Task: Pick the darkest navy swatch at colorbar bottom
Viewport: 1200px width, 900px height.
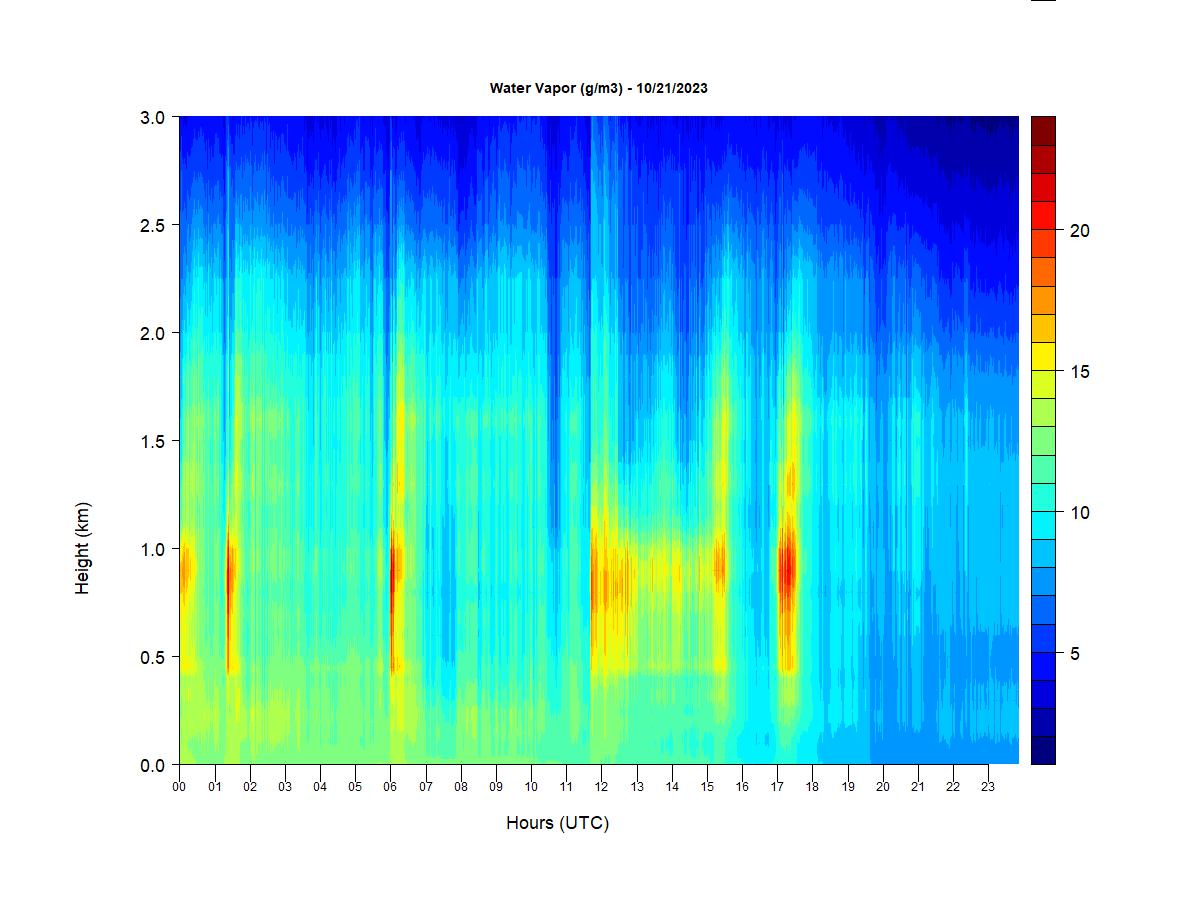Action: 1043,750
